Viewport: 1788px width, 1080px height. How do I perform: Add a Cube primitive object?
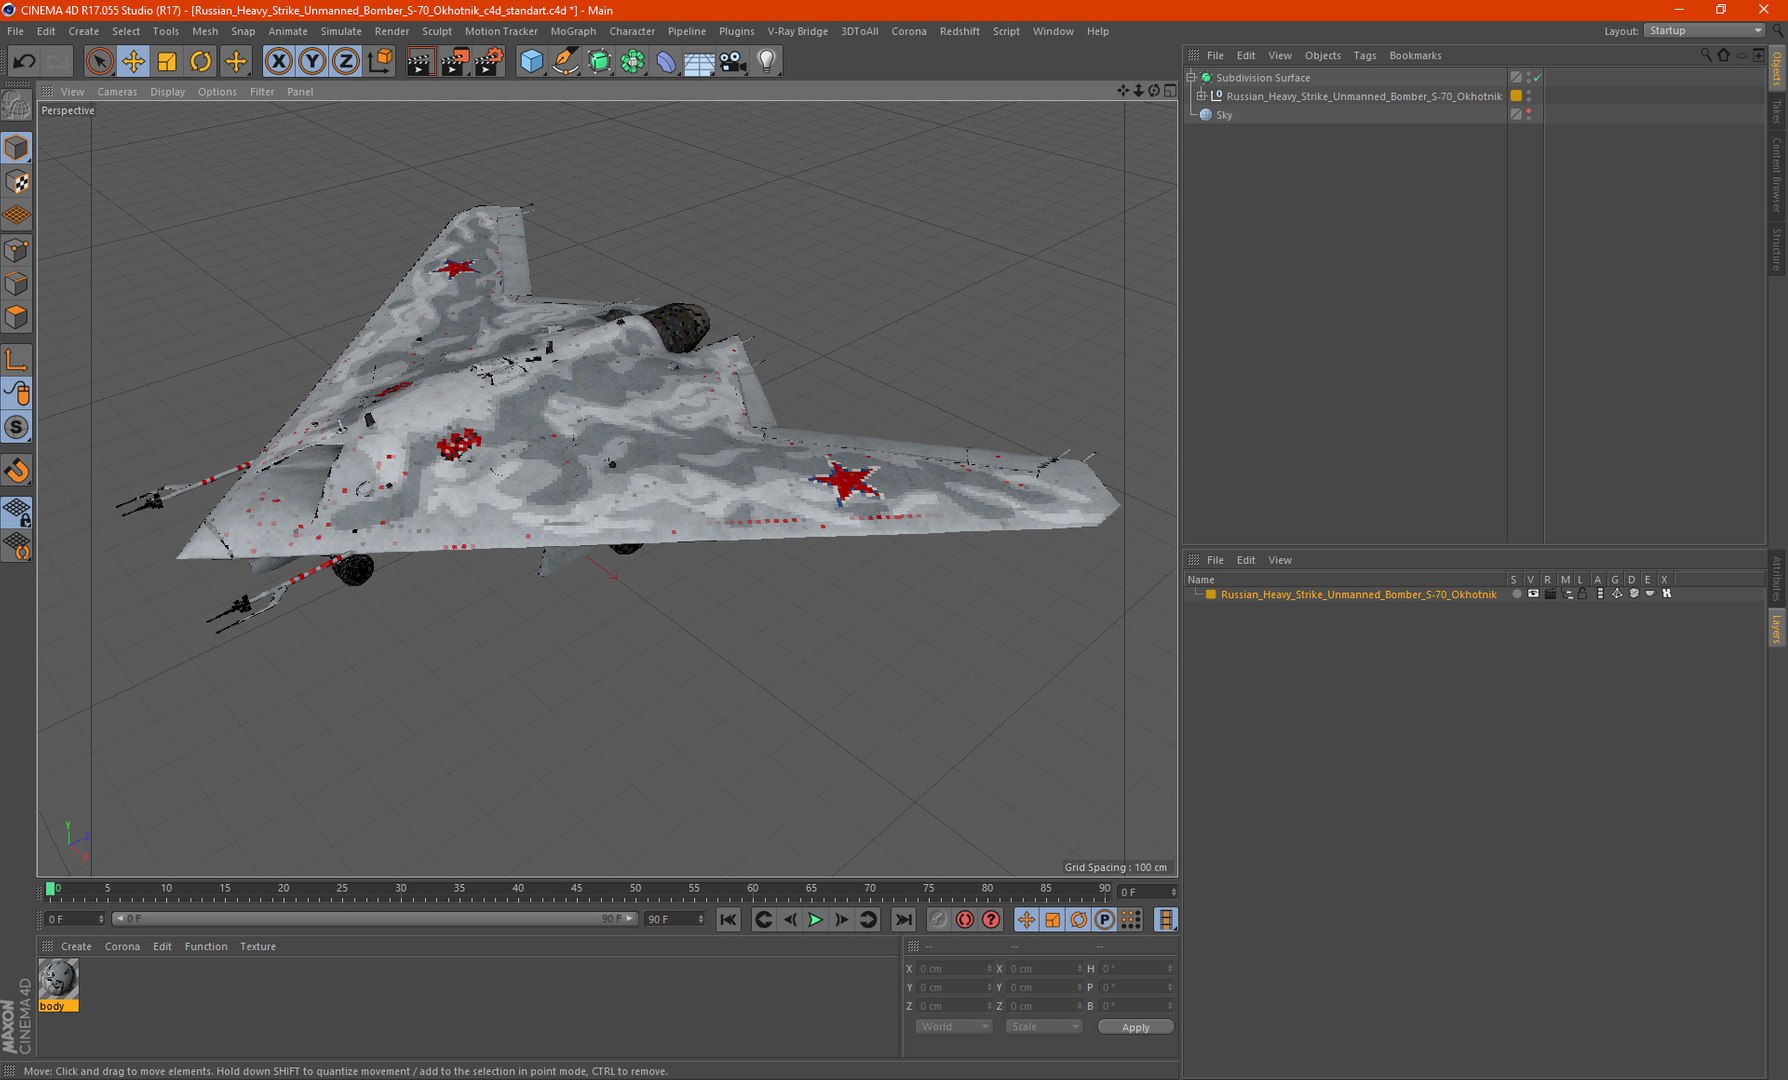point(531,62)
